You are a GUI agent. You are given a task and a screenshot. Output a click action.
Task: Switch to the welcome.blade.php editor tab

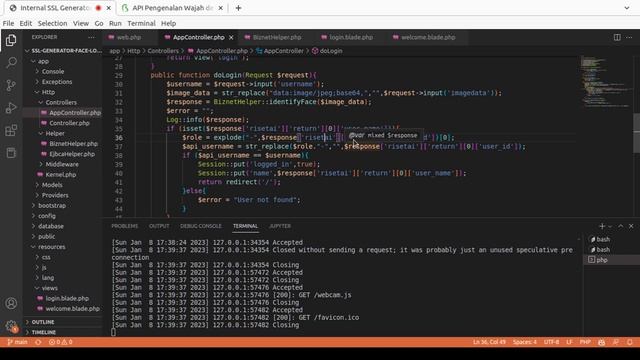pyautogui.click(x=428, y=37)
